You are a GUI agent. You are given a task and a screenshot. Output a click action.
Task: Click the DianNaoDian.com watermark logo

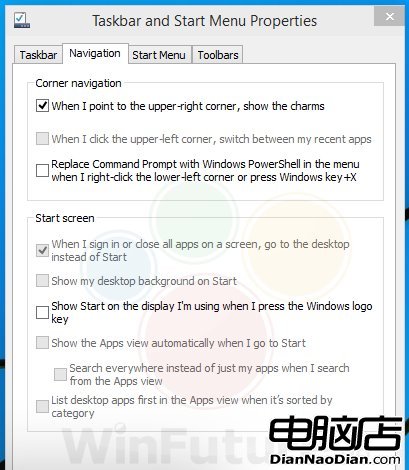point(335,441)
